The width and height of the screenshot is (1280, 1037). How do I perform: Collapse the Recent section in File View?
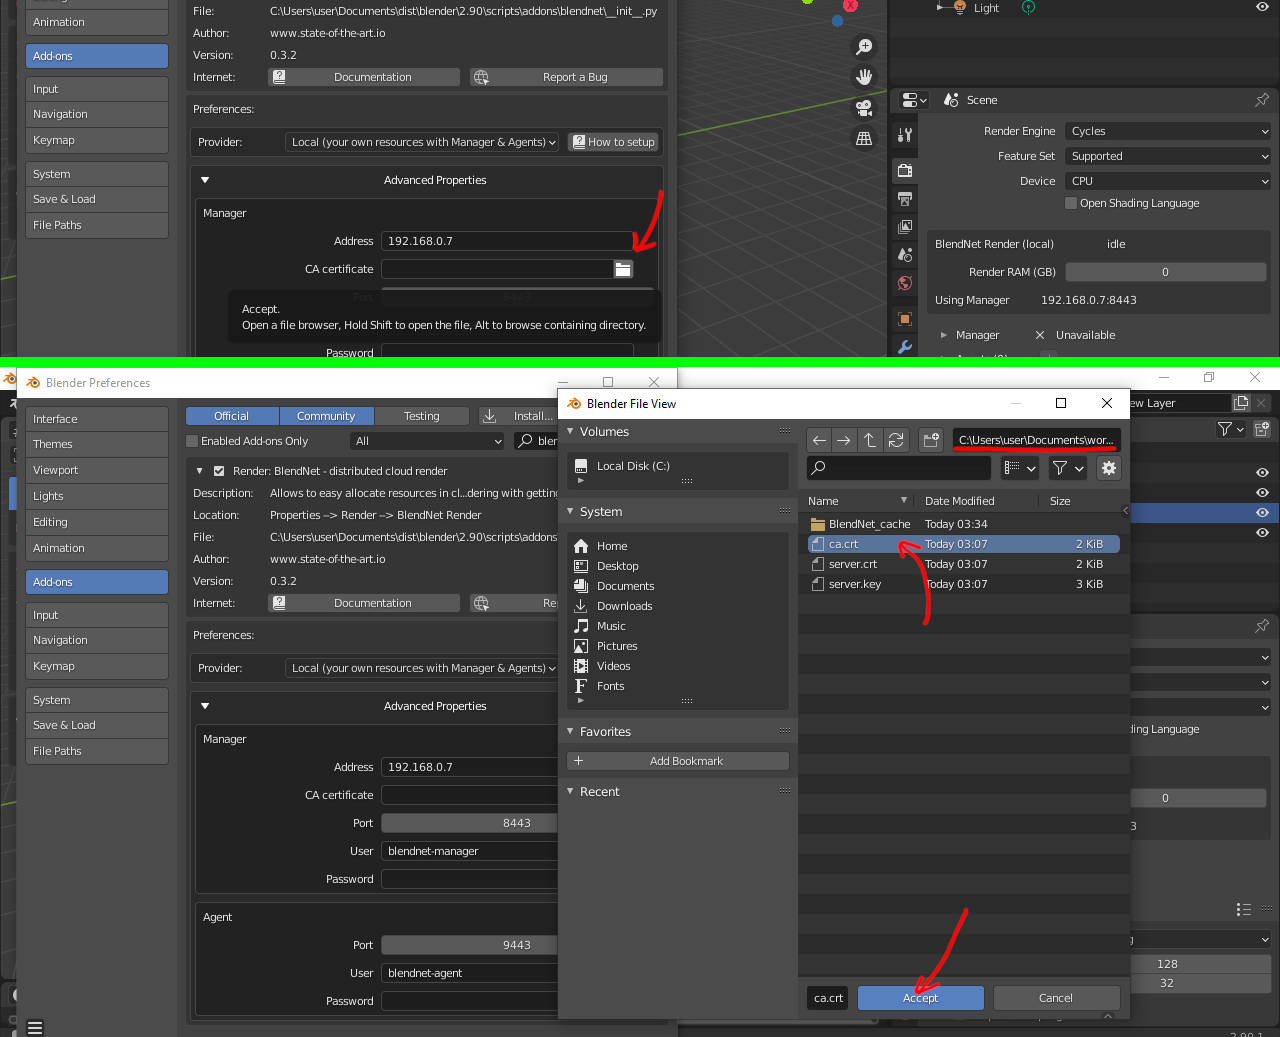pyautogui.click(x=570, y=792)
